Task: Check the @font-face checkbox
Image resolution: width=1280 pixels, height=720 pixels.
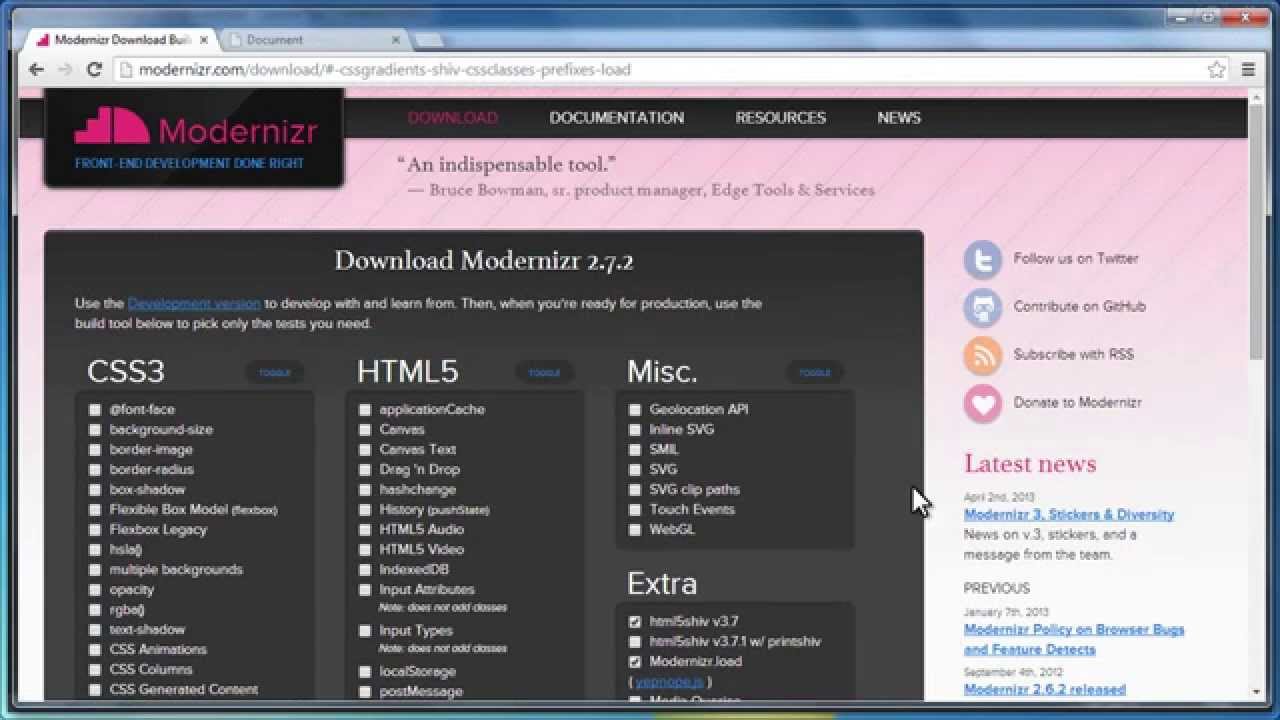Action: coord(95,410)
